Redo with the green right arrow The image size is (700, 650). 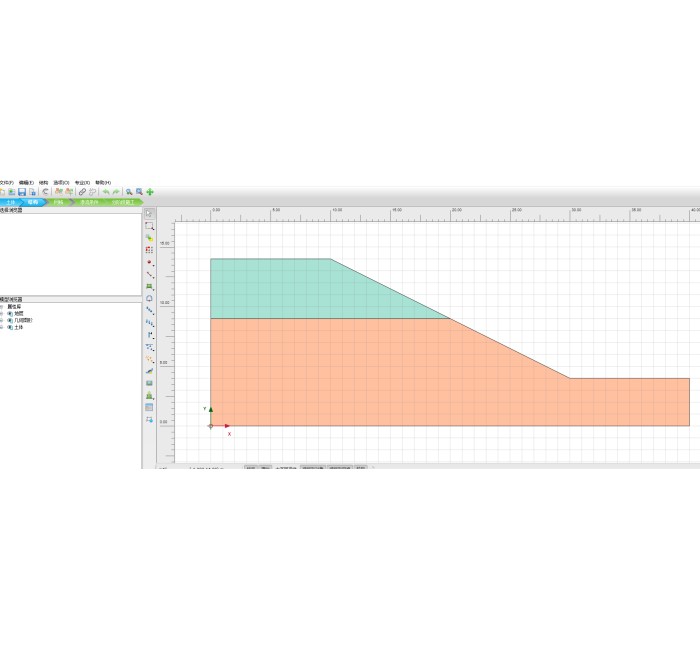[x=116, y=192]
